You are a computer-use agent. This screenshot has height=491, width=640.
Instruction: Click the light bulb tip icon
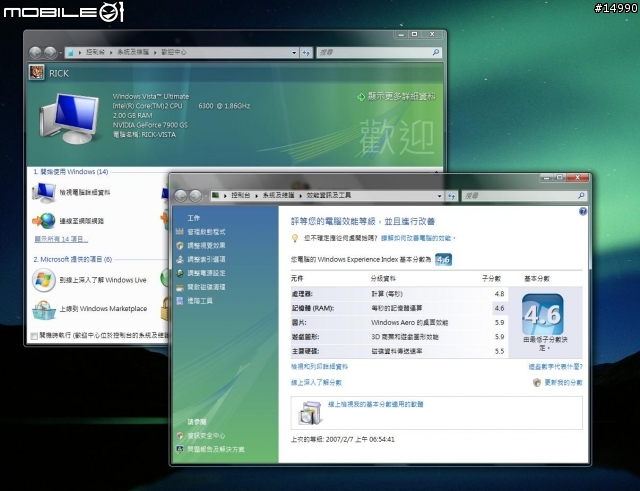coord(295,238)
